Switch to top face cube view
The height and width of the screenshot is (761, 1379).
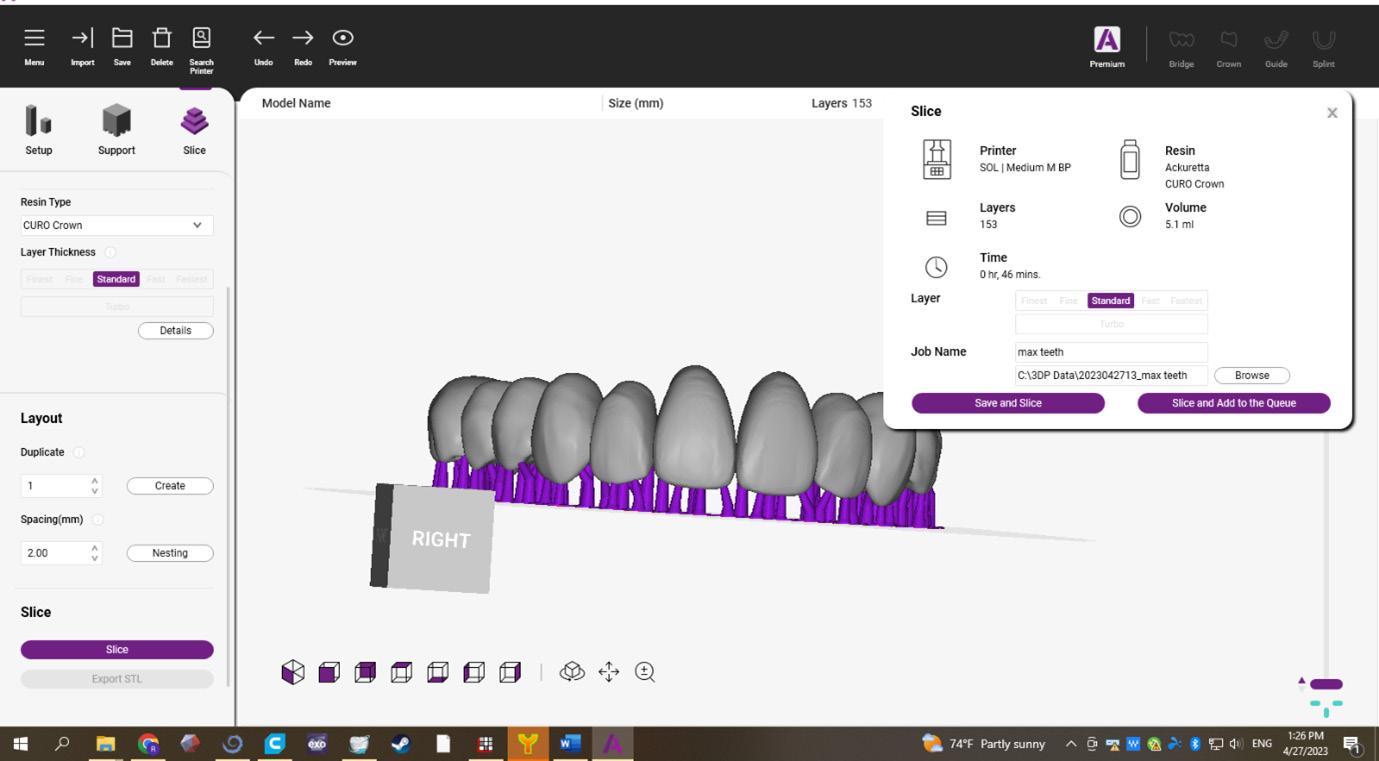coord(401,672)
